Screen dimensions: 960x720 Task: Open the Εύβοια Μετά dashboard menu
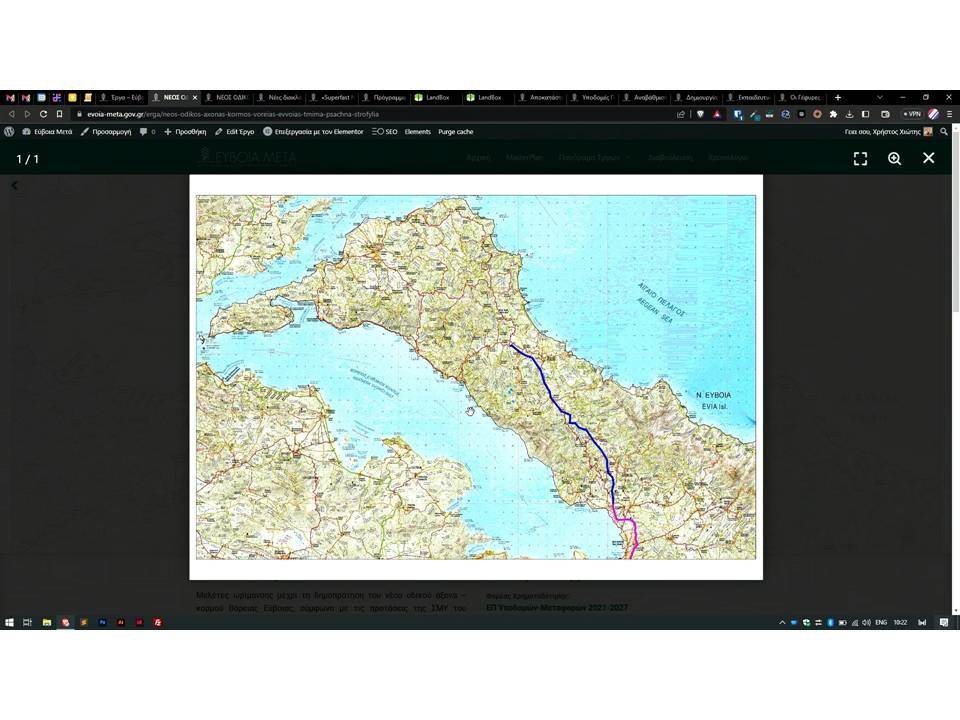[47, 132]
